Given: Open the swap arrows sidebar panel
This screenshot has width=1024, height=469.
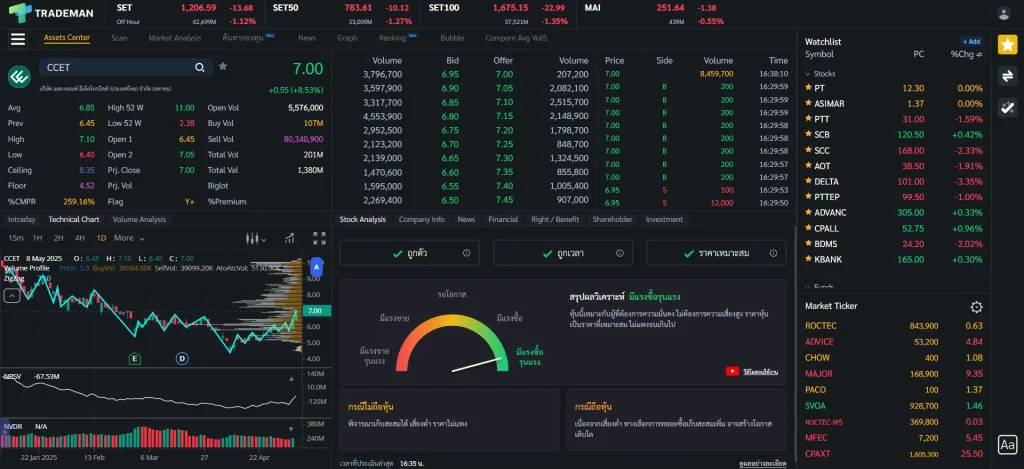Looking at the screenshot, I should click(x=1007, y=76).
